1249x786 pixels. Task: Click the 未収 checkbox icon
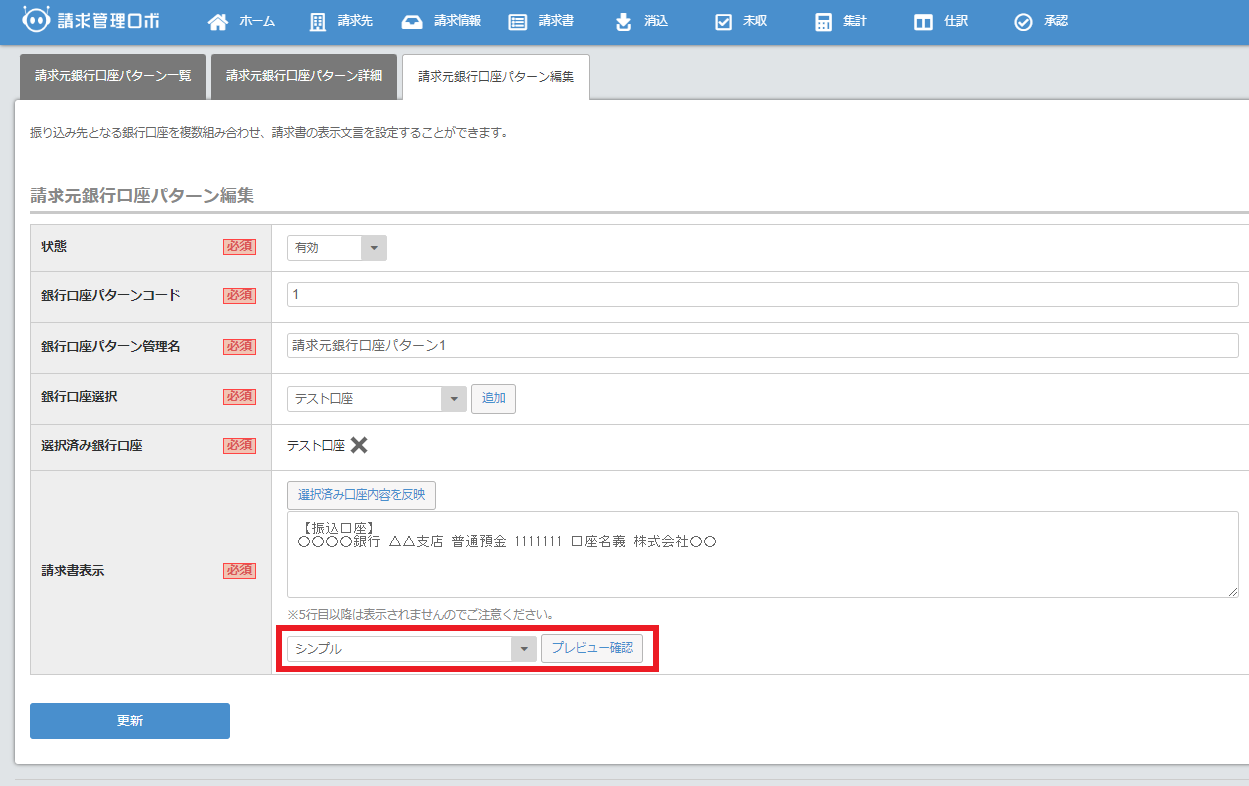(x=724, y=22)
